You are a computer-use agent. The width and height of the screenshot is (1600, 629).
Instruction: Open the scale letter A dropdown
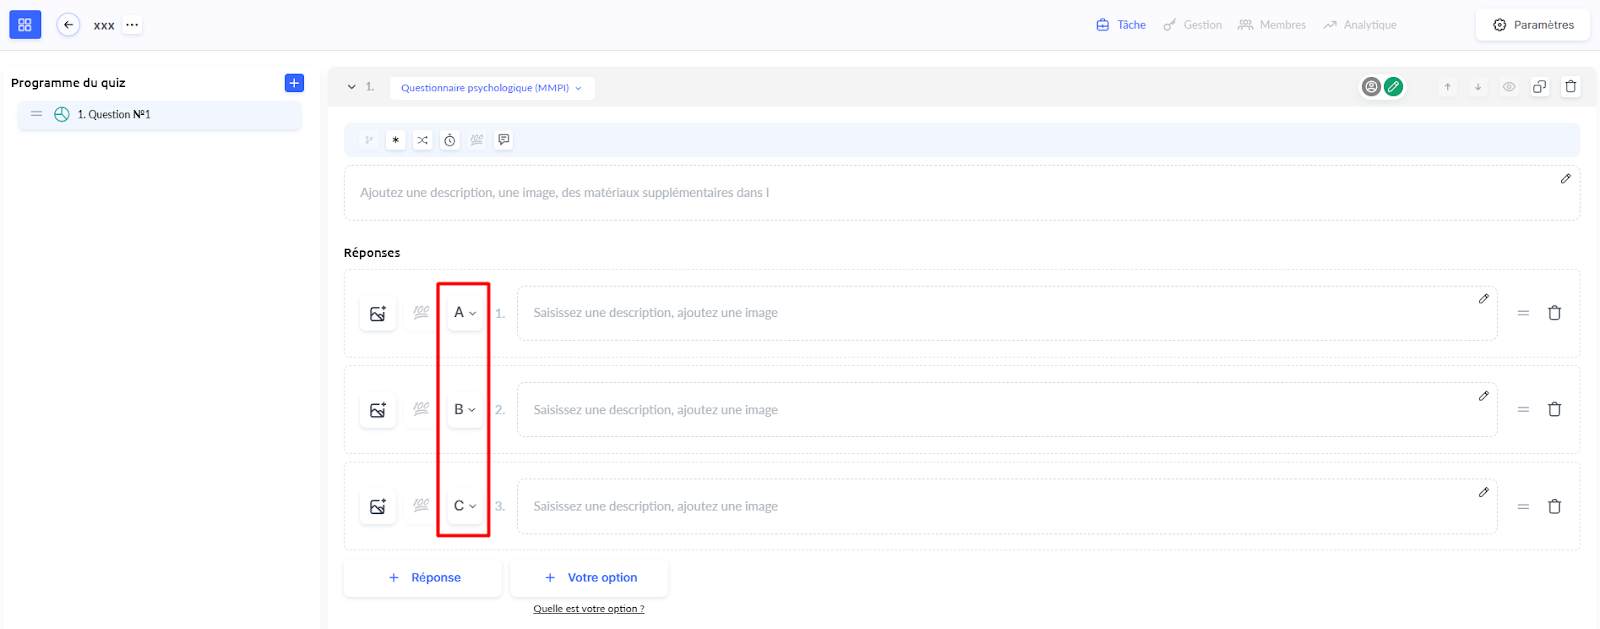point(465,313)
